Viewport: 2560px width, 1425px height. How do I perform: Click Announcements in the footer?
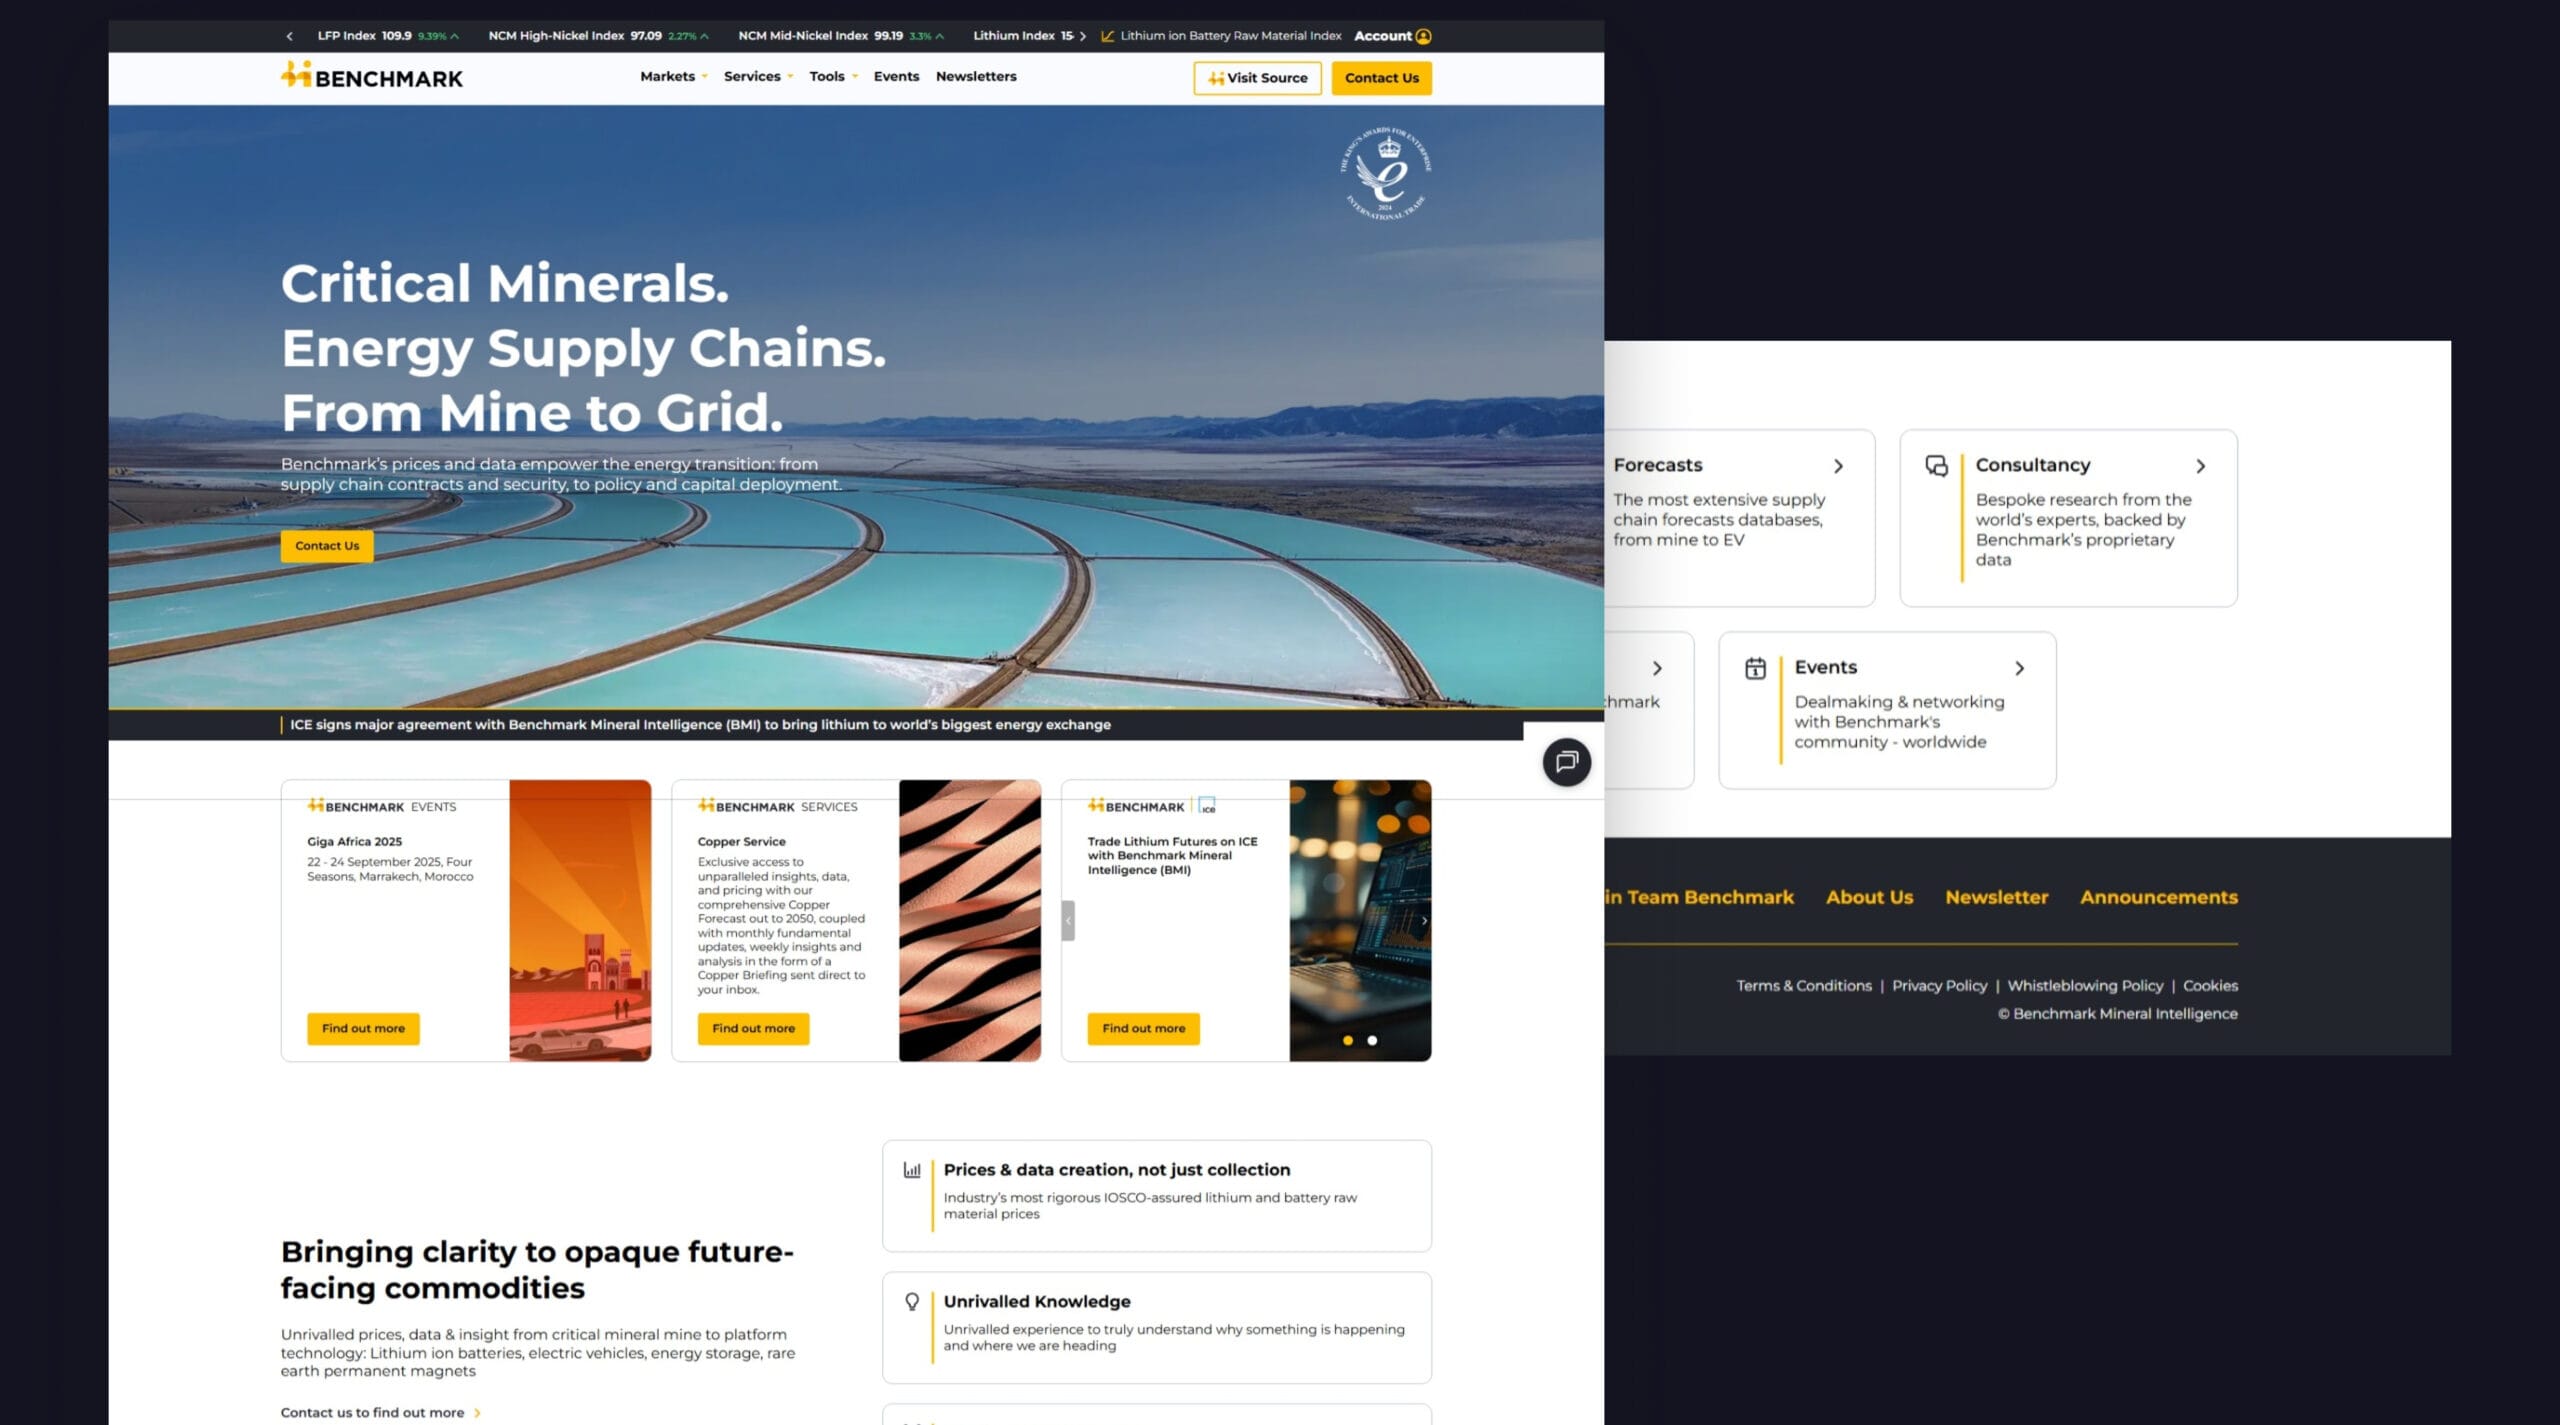point(2158,897)
